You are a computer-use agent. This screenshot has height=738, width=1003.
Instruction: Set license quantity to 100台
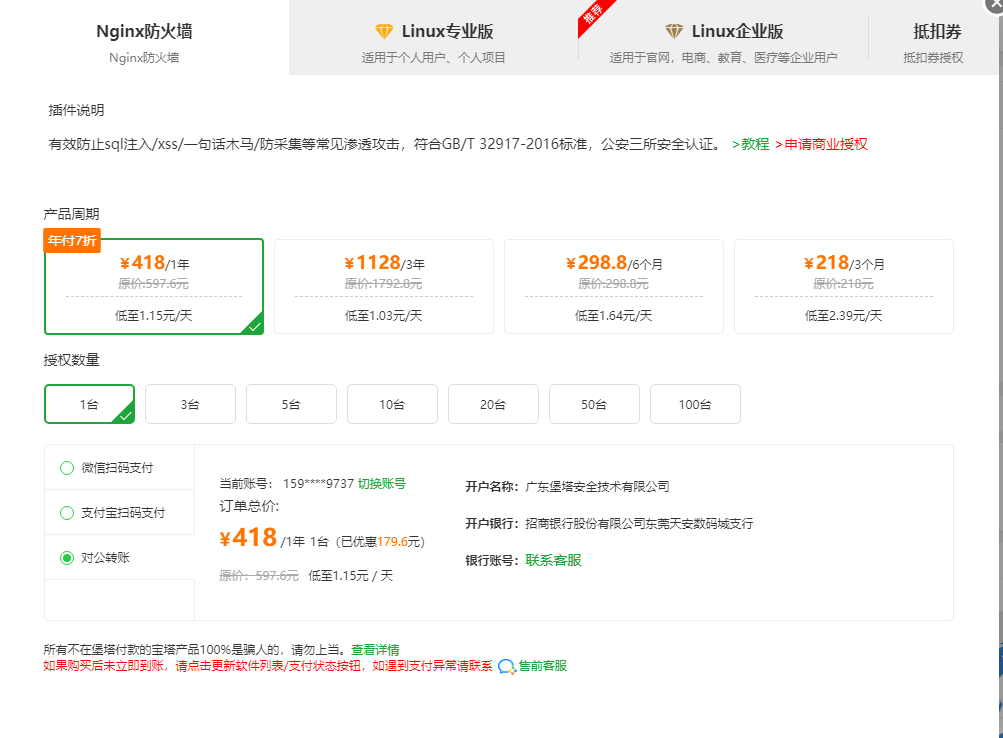pos(695,405)
